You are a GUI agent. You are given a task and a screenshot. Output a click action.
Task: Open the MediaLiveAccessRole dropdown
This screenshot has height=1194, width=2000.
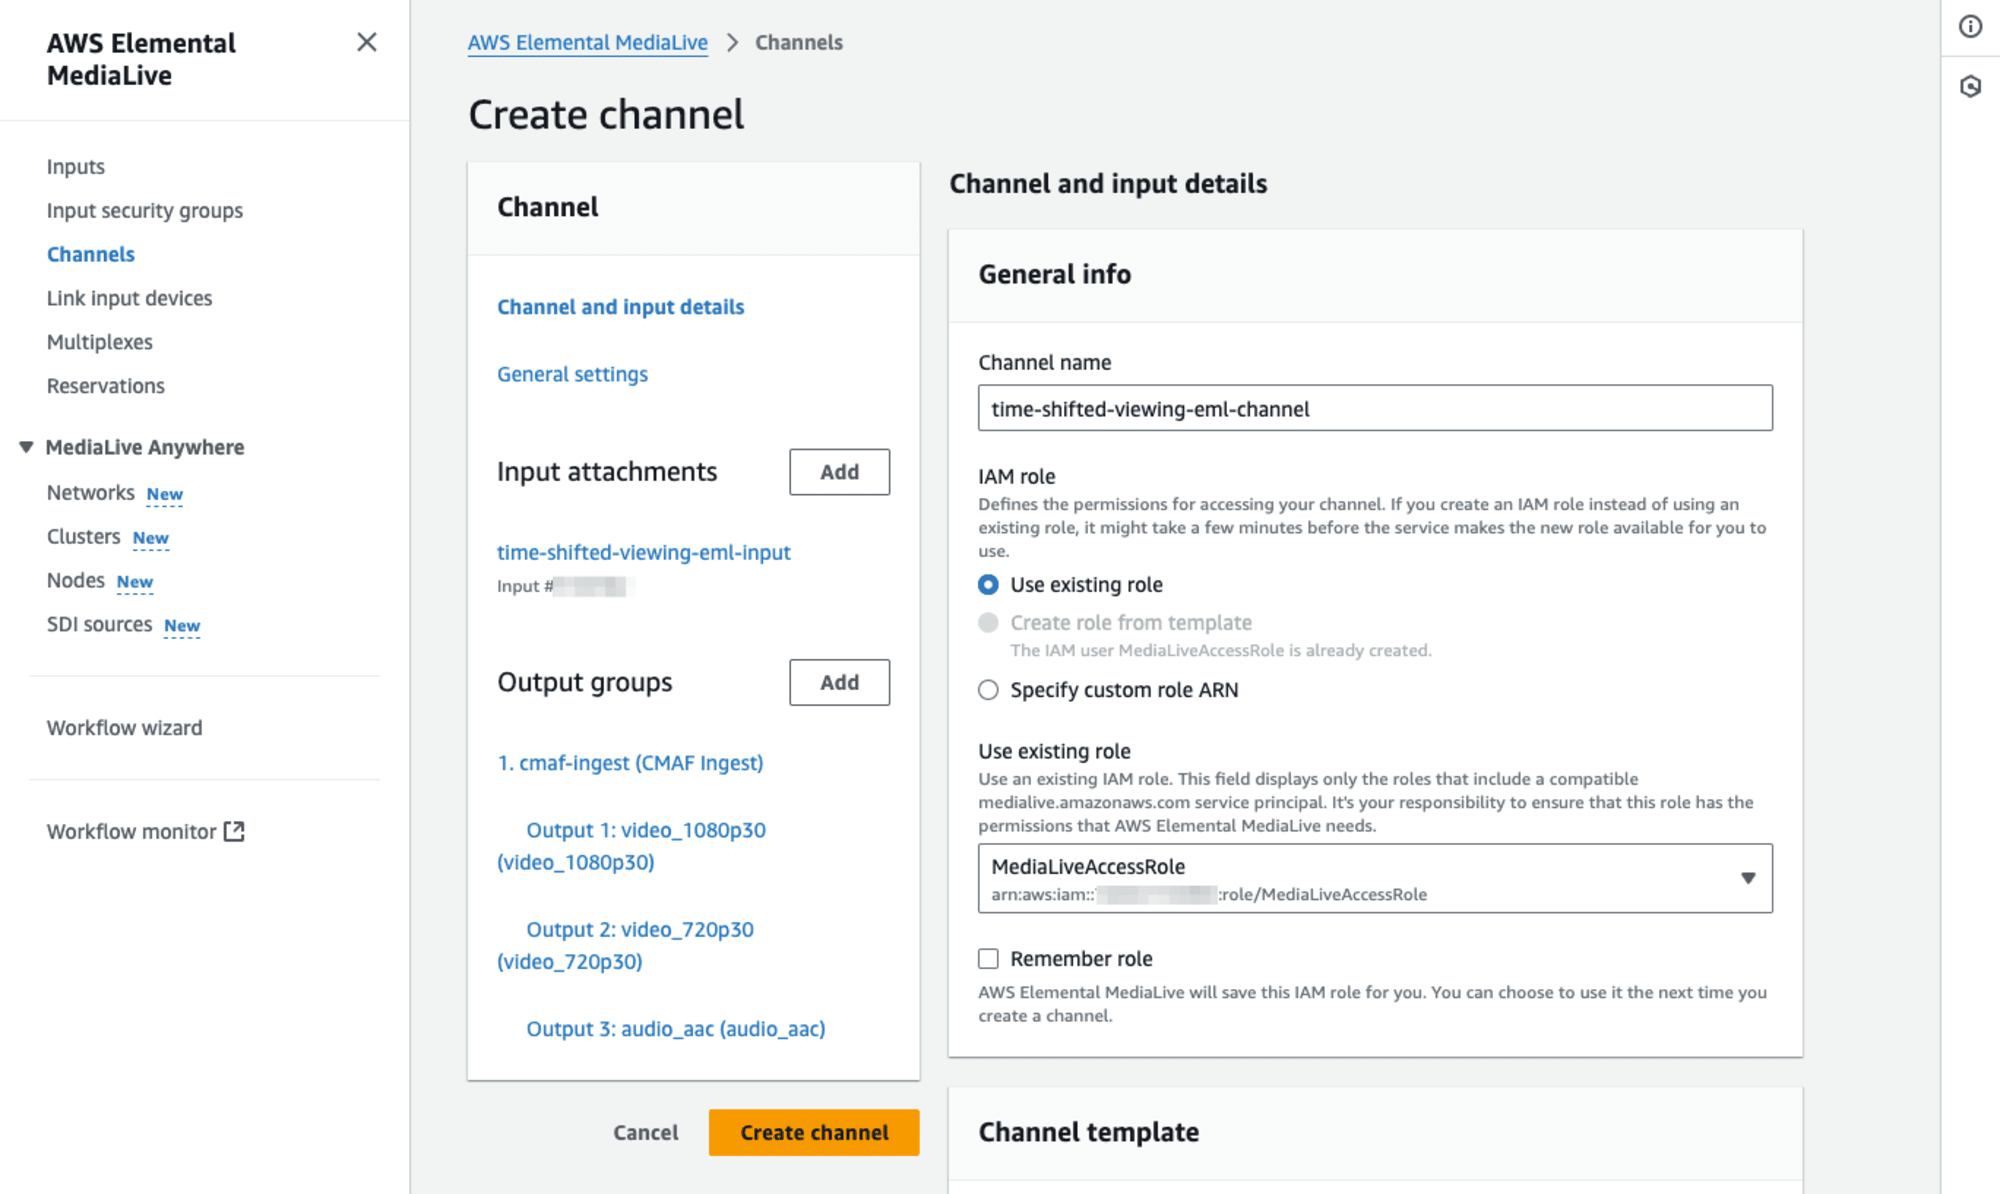coord(1375,878)
